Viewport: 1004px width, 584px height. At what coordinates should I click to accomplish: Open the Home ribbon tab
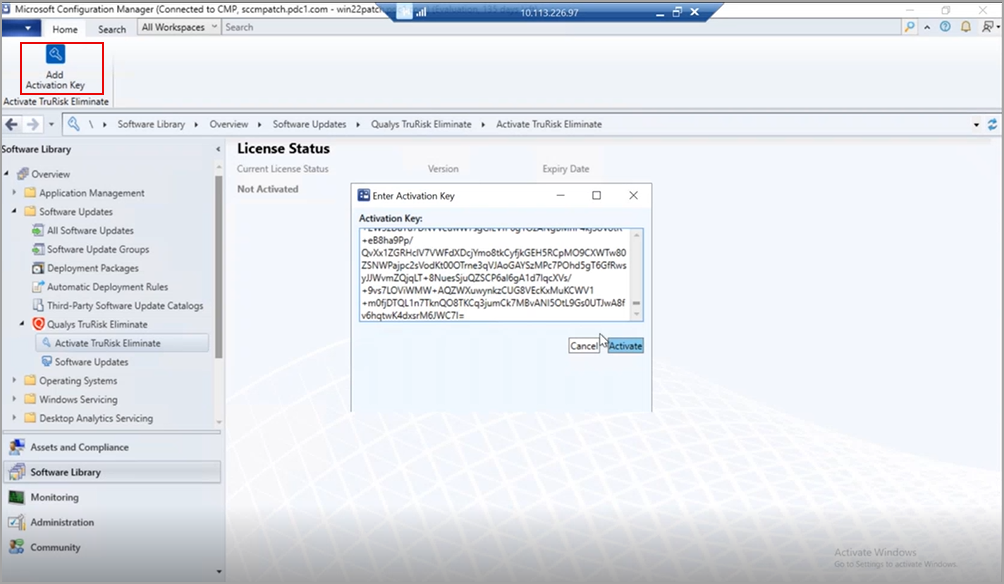[x=65, y=28]
